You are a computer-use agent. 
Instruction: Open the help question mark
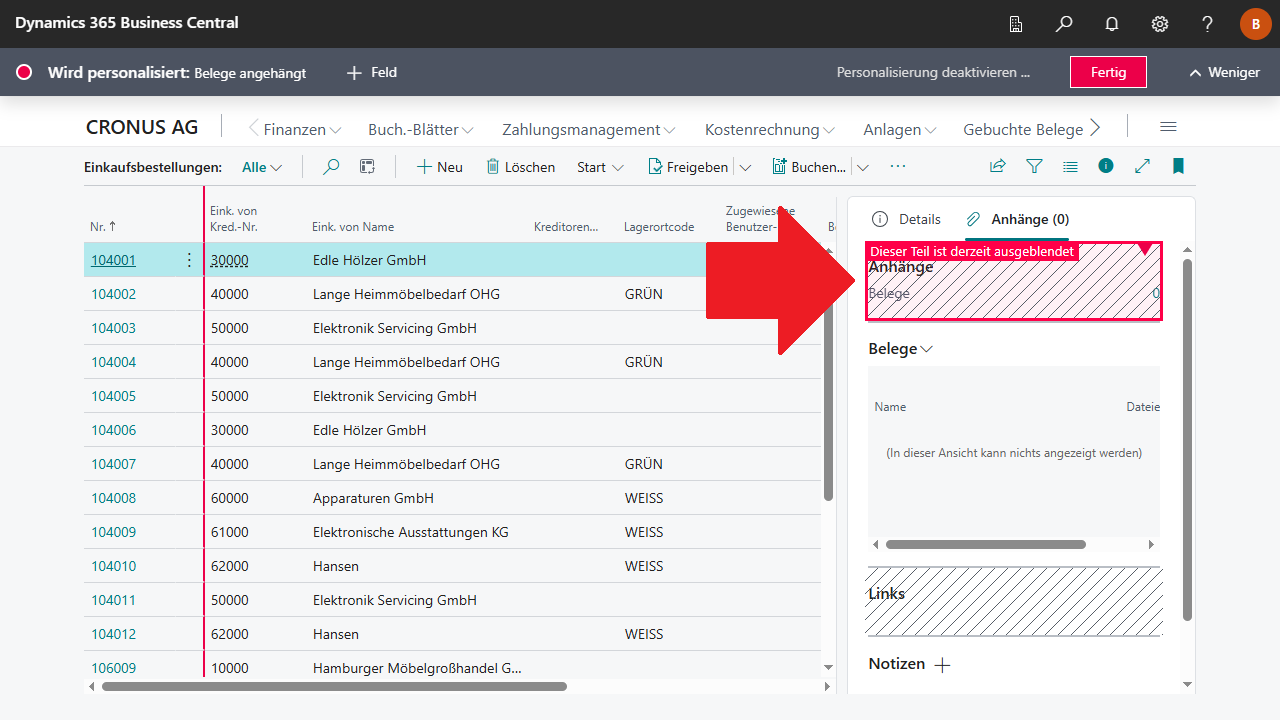pyautogui.click(x=1208, y=24)
